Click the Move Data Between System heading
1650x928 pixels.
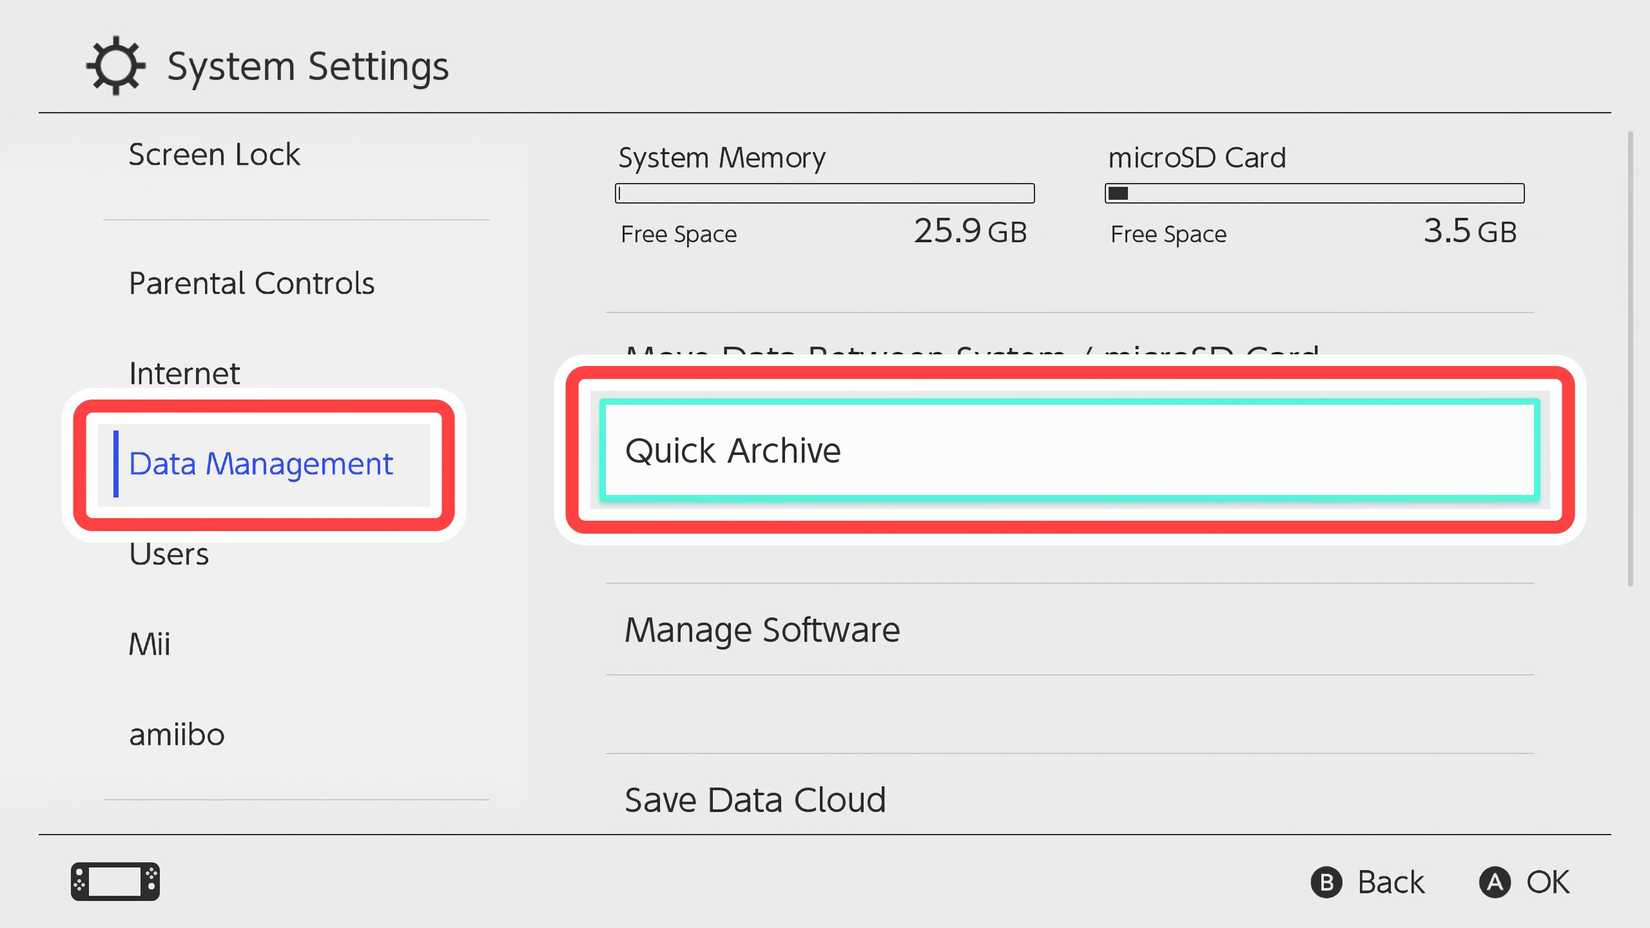click(x=970, y=356)
